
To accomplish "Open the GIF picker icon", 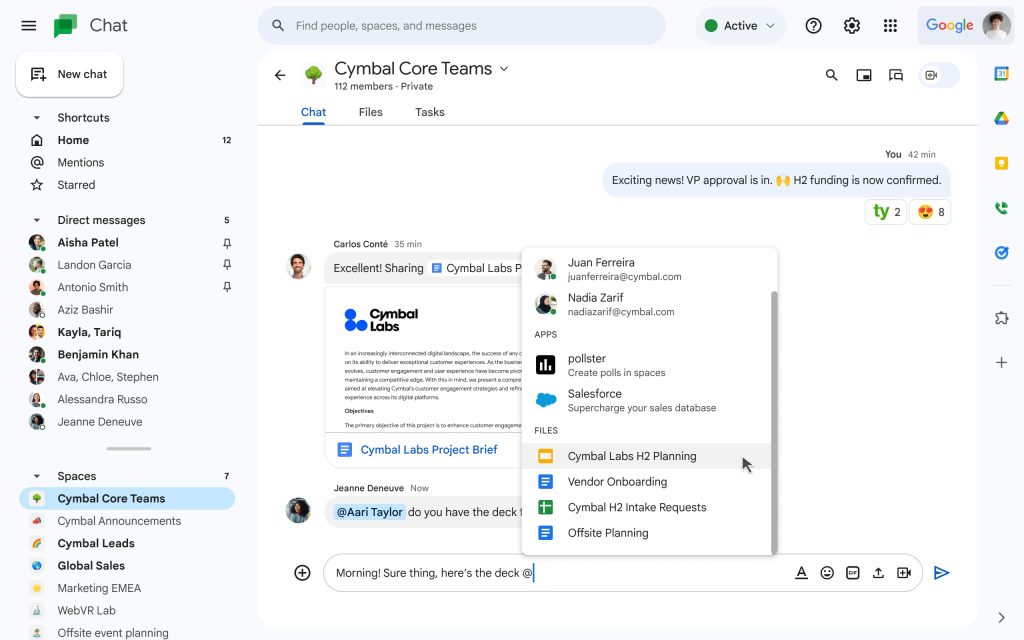I will tap(853, 573).
